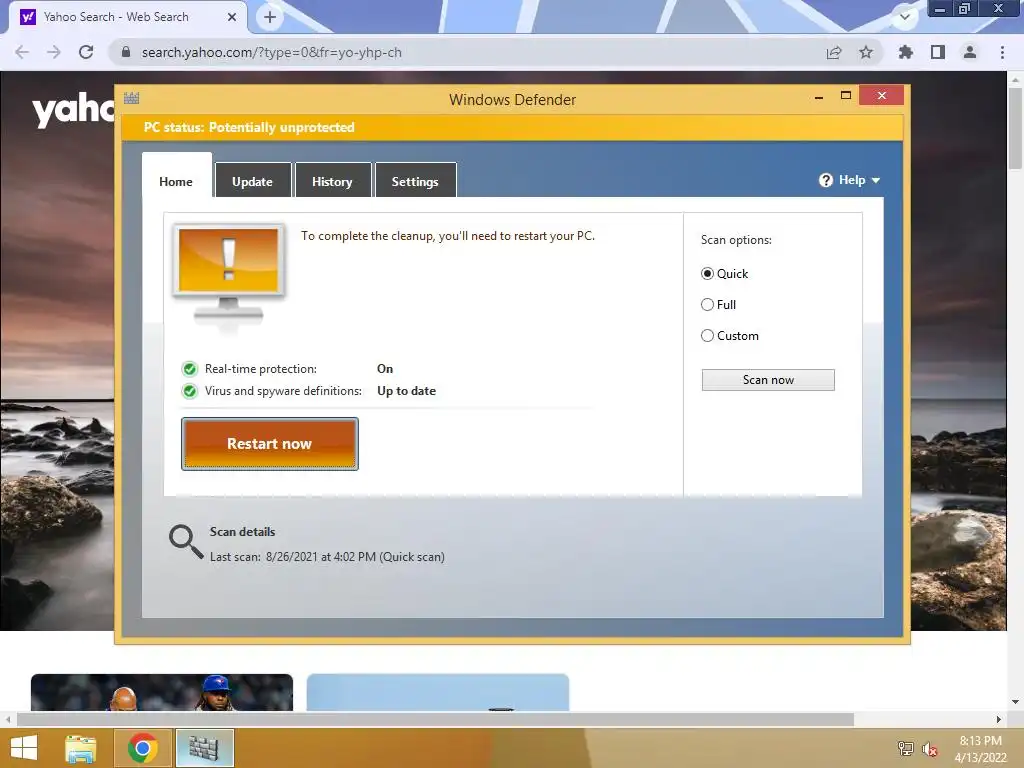Click green check beside Real-time protection
The width and height of the screenshot is (1024, 768).
189,369
